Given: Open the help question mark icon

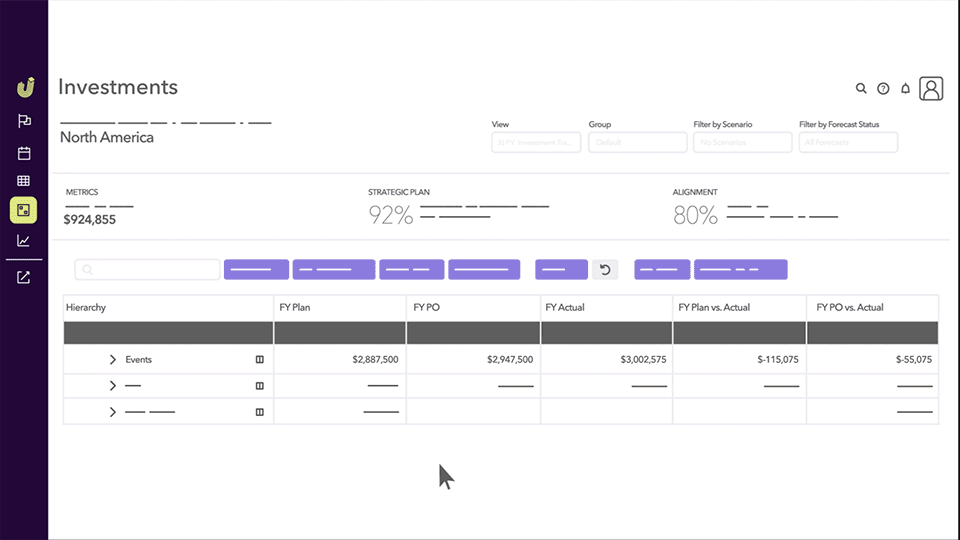Looking at the screenshot, I should [x=883, y=88].
